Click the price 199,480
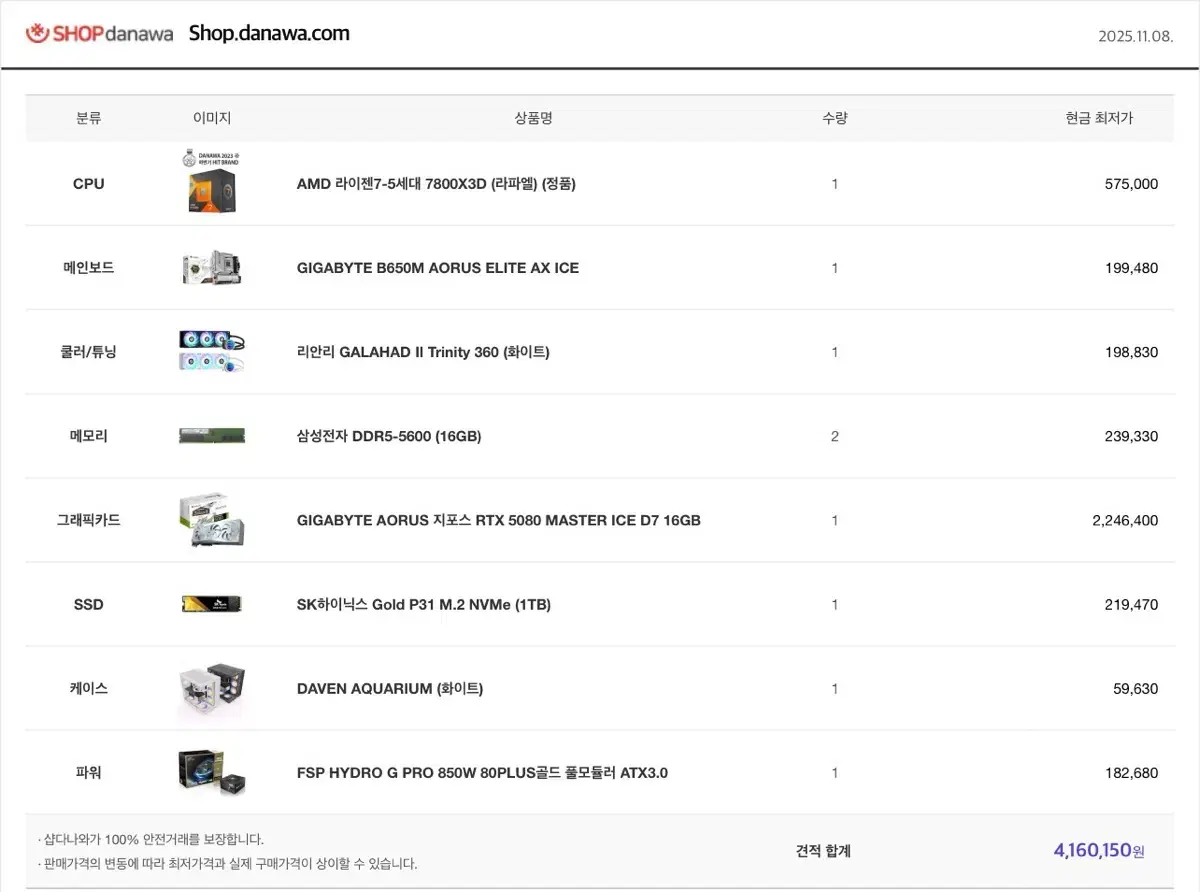Image resolution: width=1200 pixels, height=892 pixels. 1130,268
